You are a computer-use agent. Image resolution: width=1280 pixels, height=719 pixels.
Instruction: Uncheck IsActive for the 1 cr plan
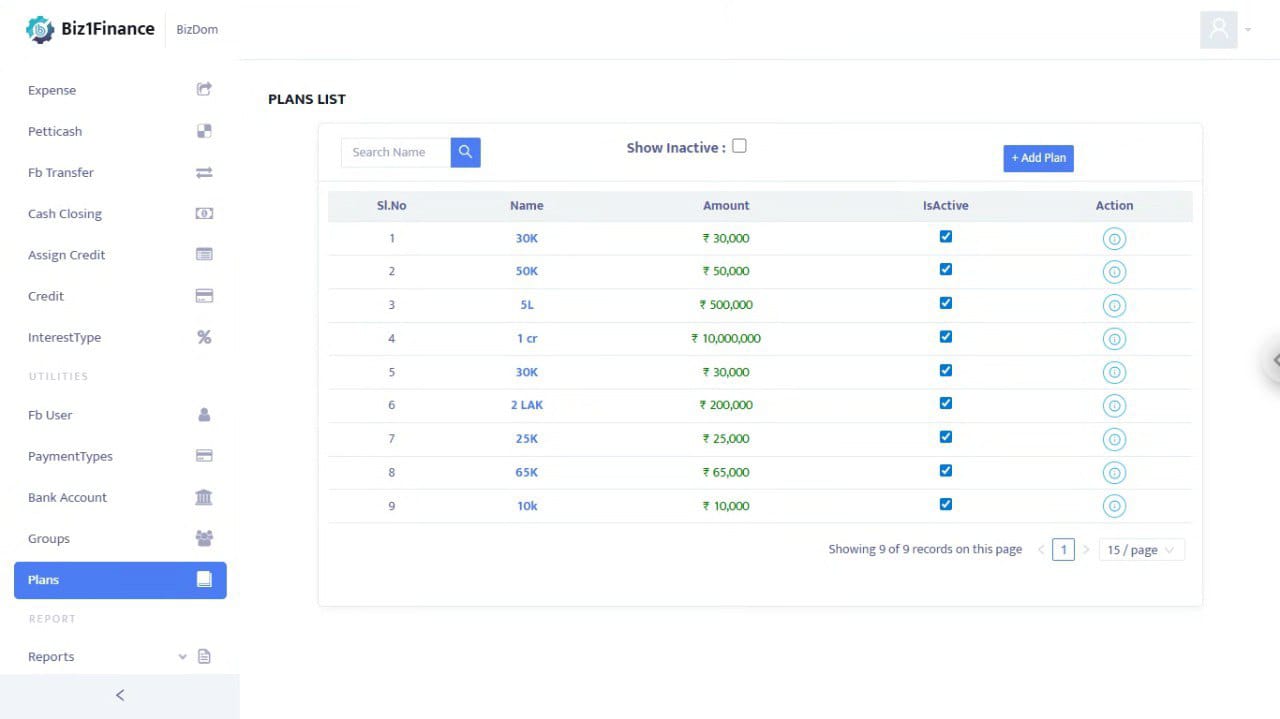[x=946, y=337]
